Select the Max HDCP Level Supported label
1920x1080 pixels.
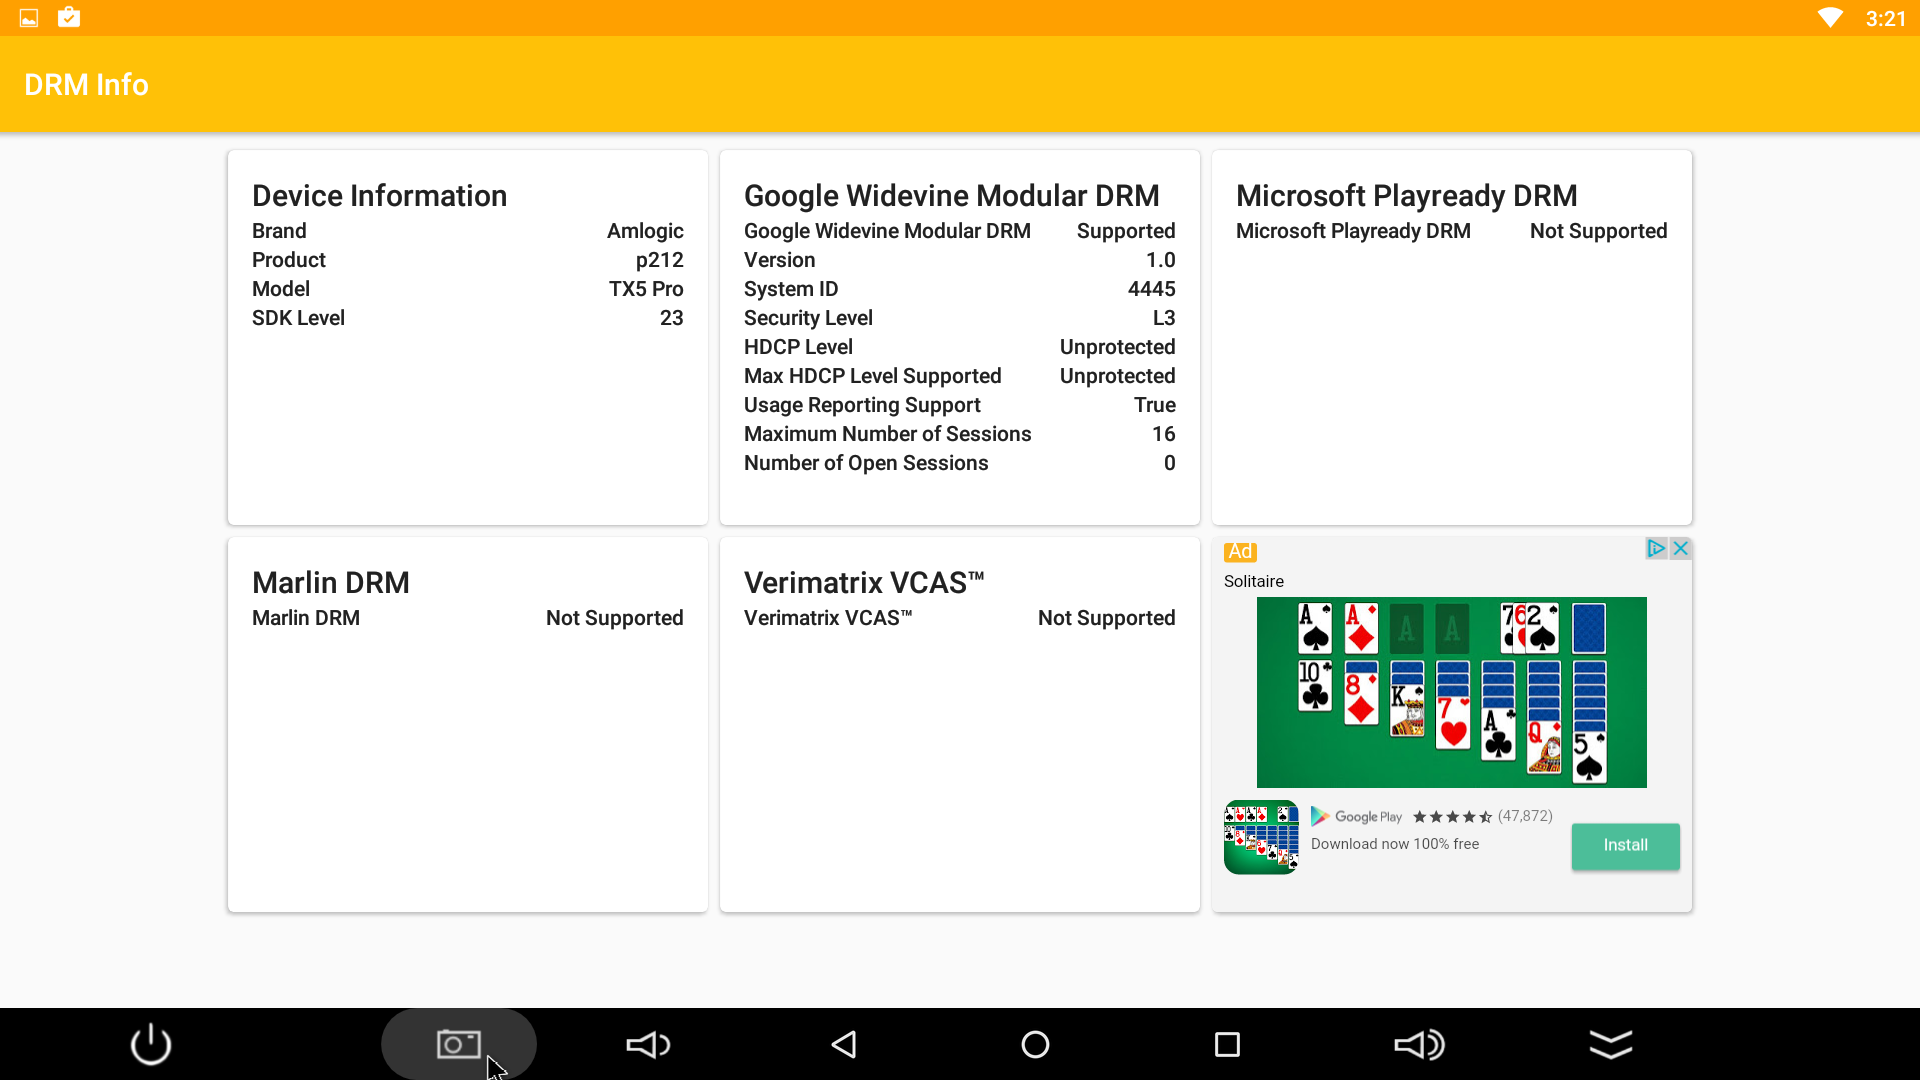pyautogui.click(x=873, y=376)
